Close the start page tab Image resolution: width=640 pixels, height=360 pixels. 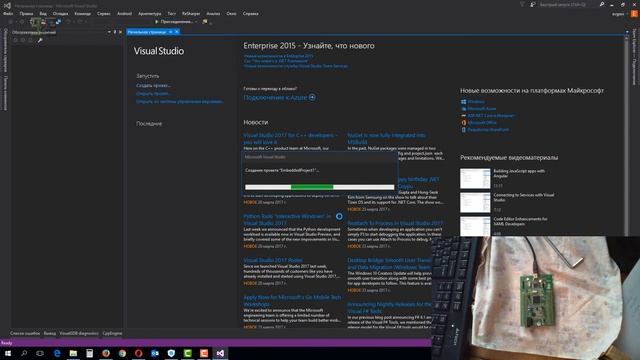tap(177, 32)
